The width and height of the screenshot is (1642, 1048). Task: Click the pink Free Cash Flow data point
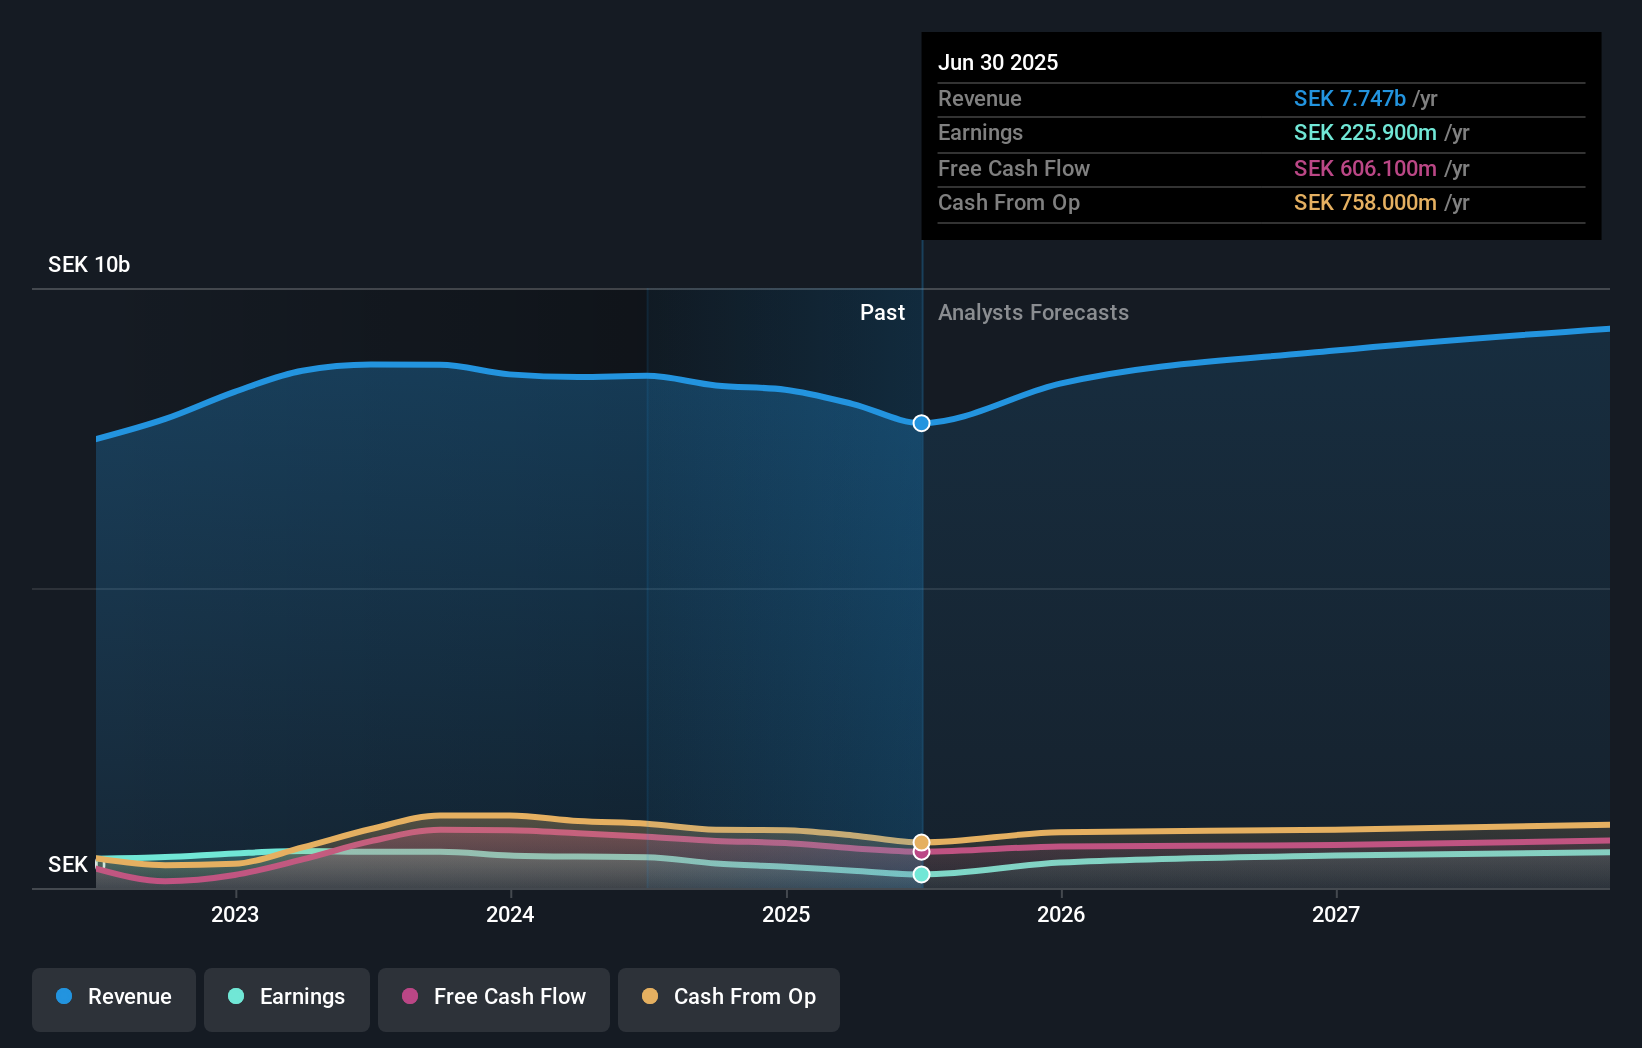(921, 853)
